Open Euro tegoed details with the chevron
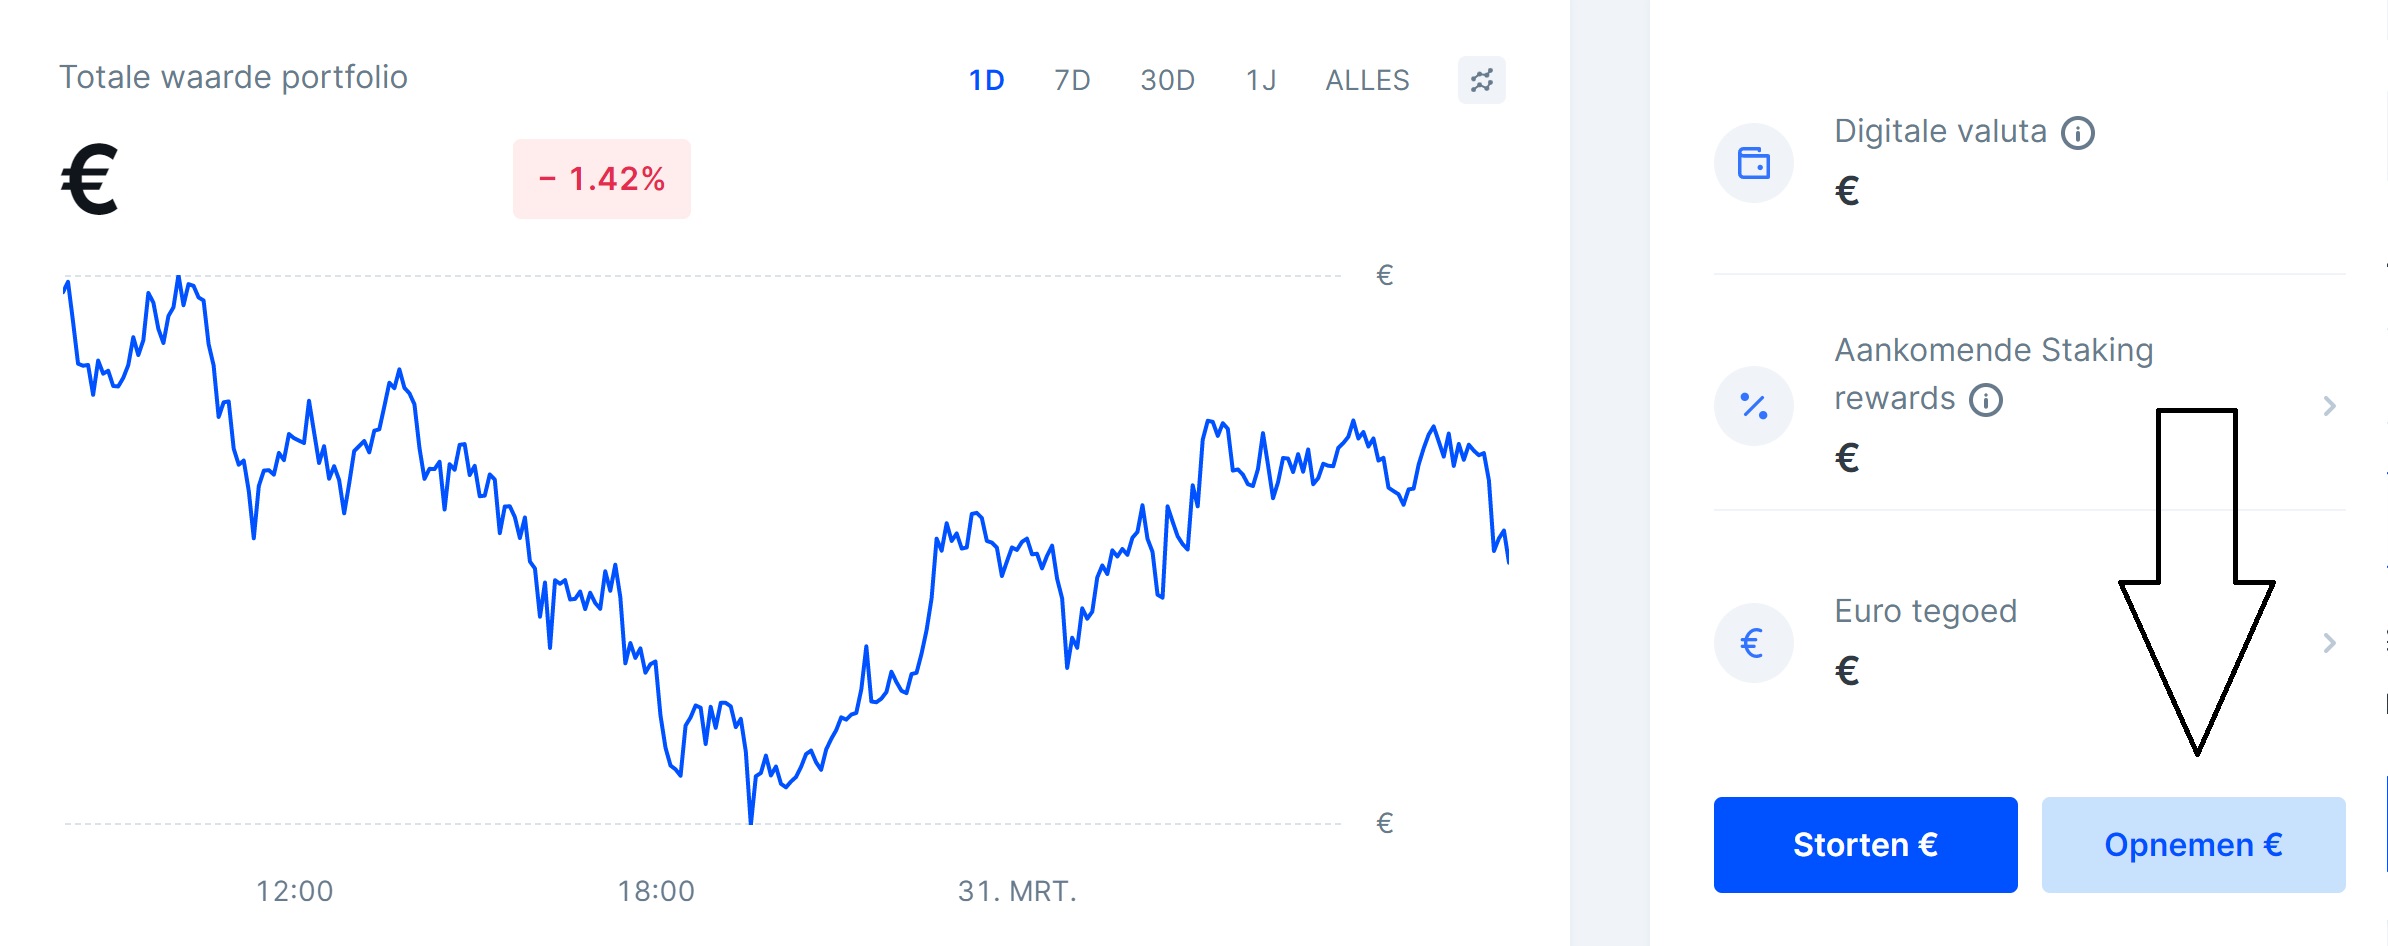2388x946 pixels. (2330, 643)
